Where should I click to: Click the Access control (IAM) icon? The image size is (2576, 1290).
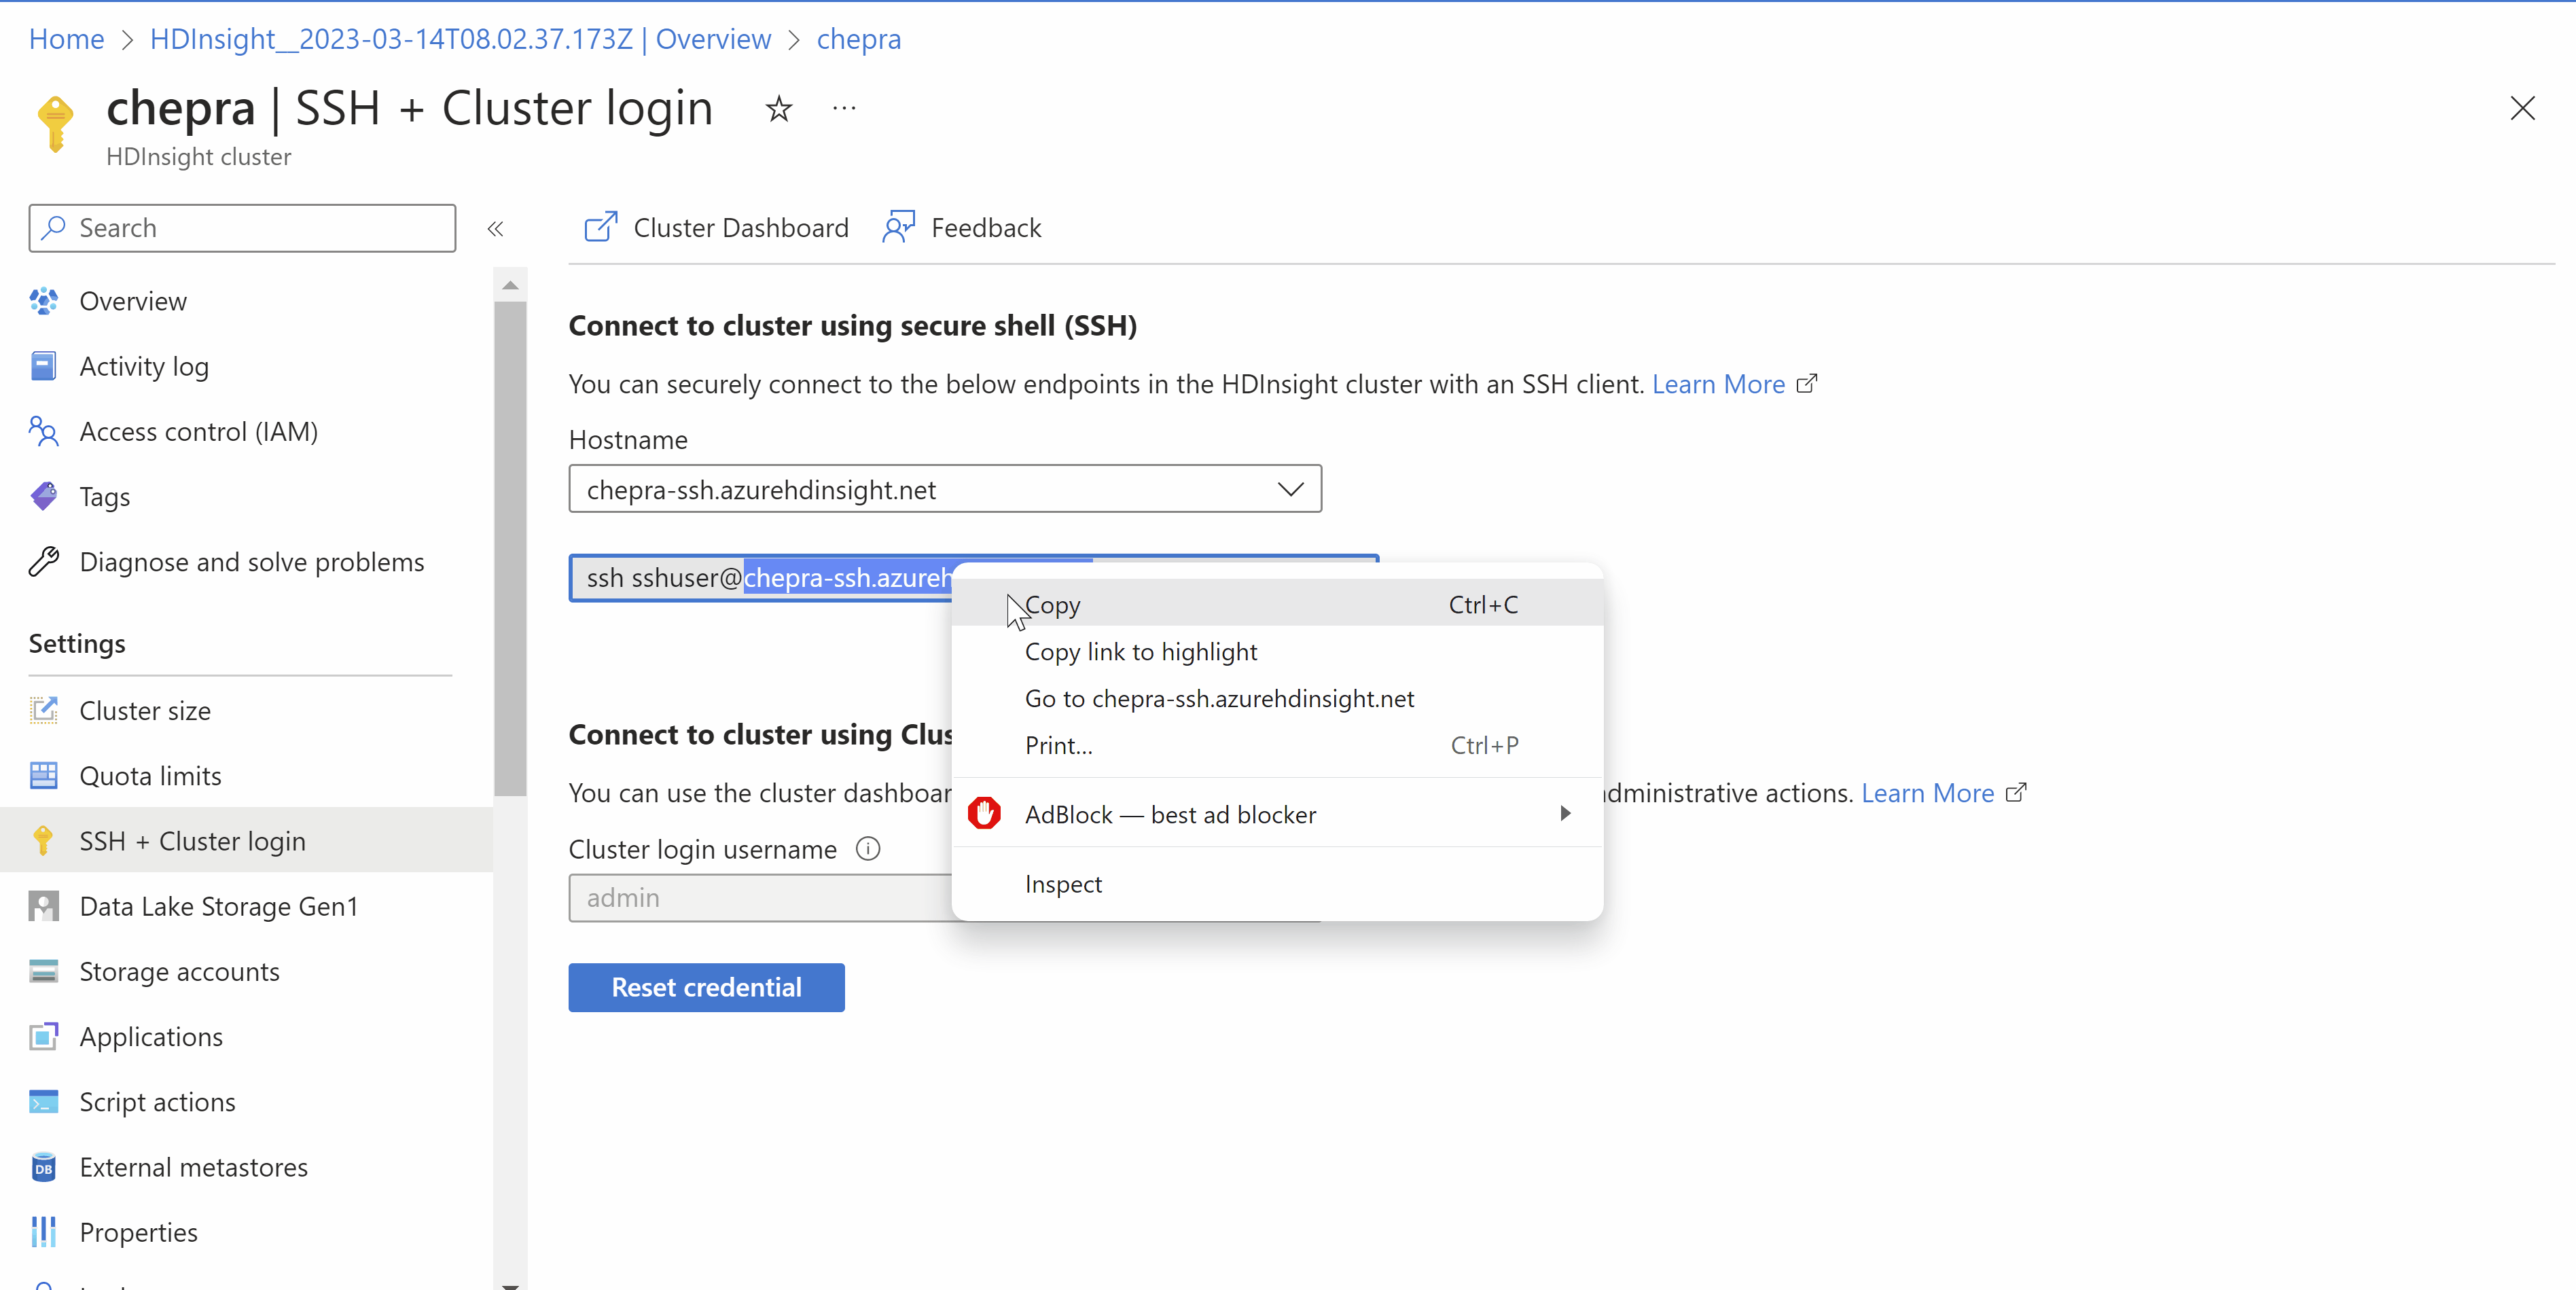pos(43,431)
